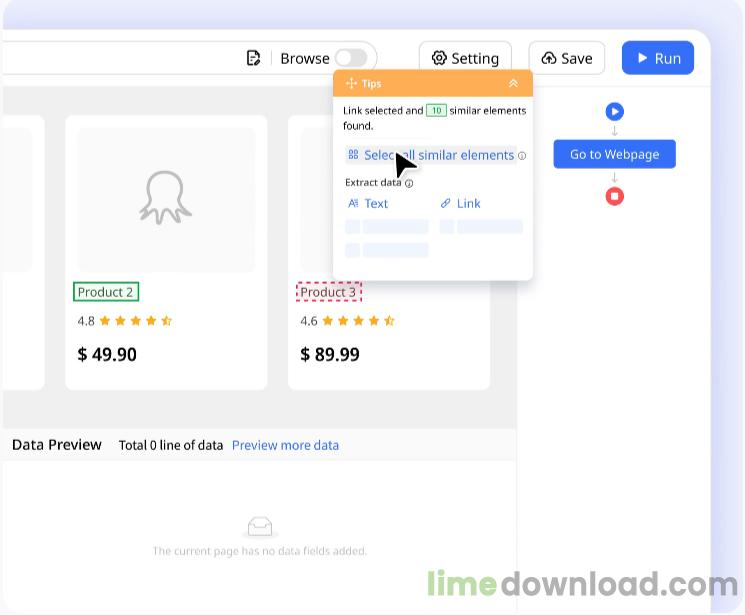Click the empty inbox icon in Data Preview

point(260,527)
